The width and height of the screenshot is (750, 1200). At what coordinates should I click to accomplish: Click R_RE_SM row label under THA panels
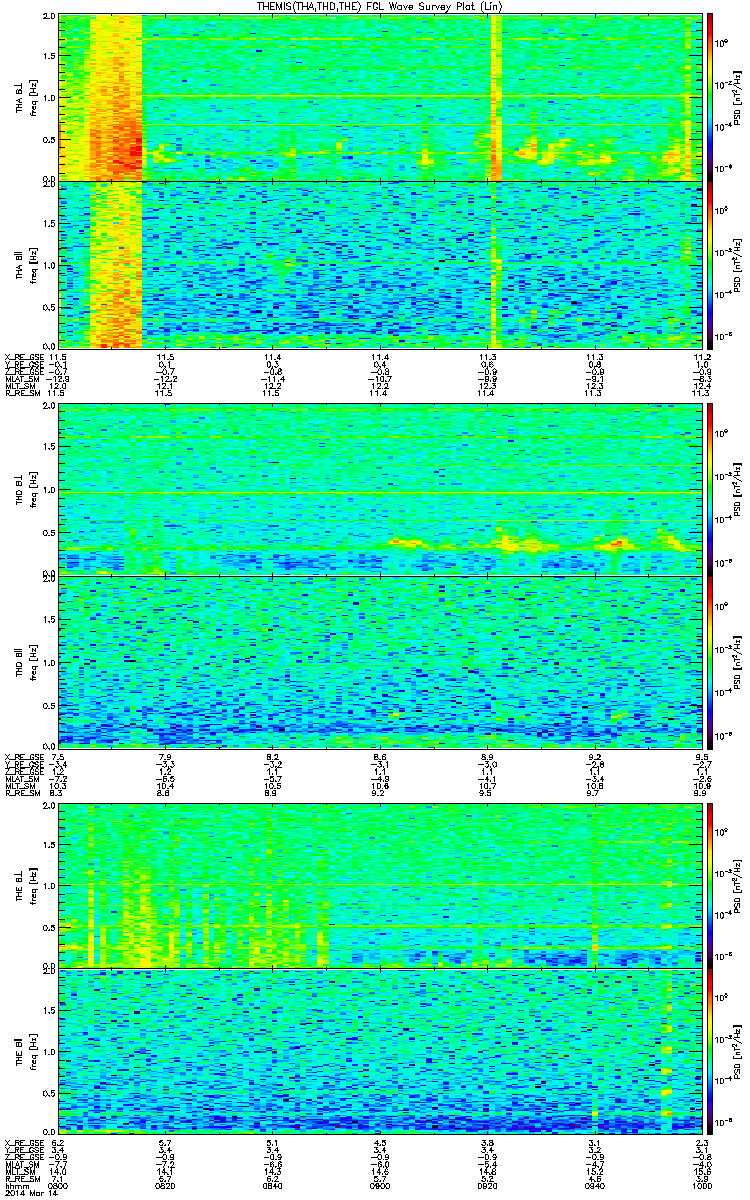point(24,394)
